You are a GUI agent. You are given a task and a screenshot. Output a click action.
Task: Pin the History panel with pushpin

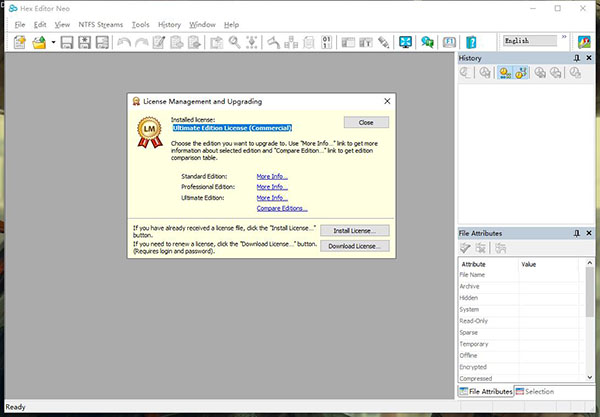click(576, 59)
